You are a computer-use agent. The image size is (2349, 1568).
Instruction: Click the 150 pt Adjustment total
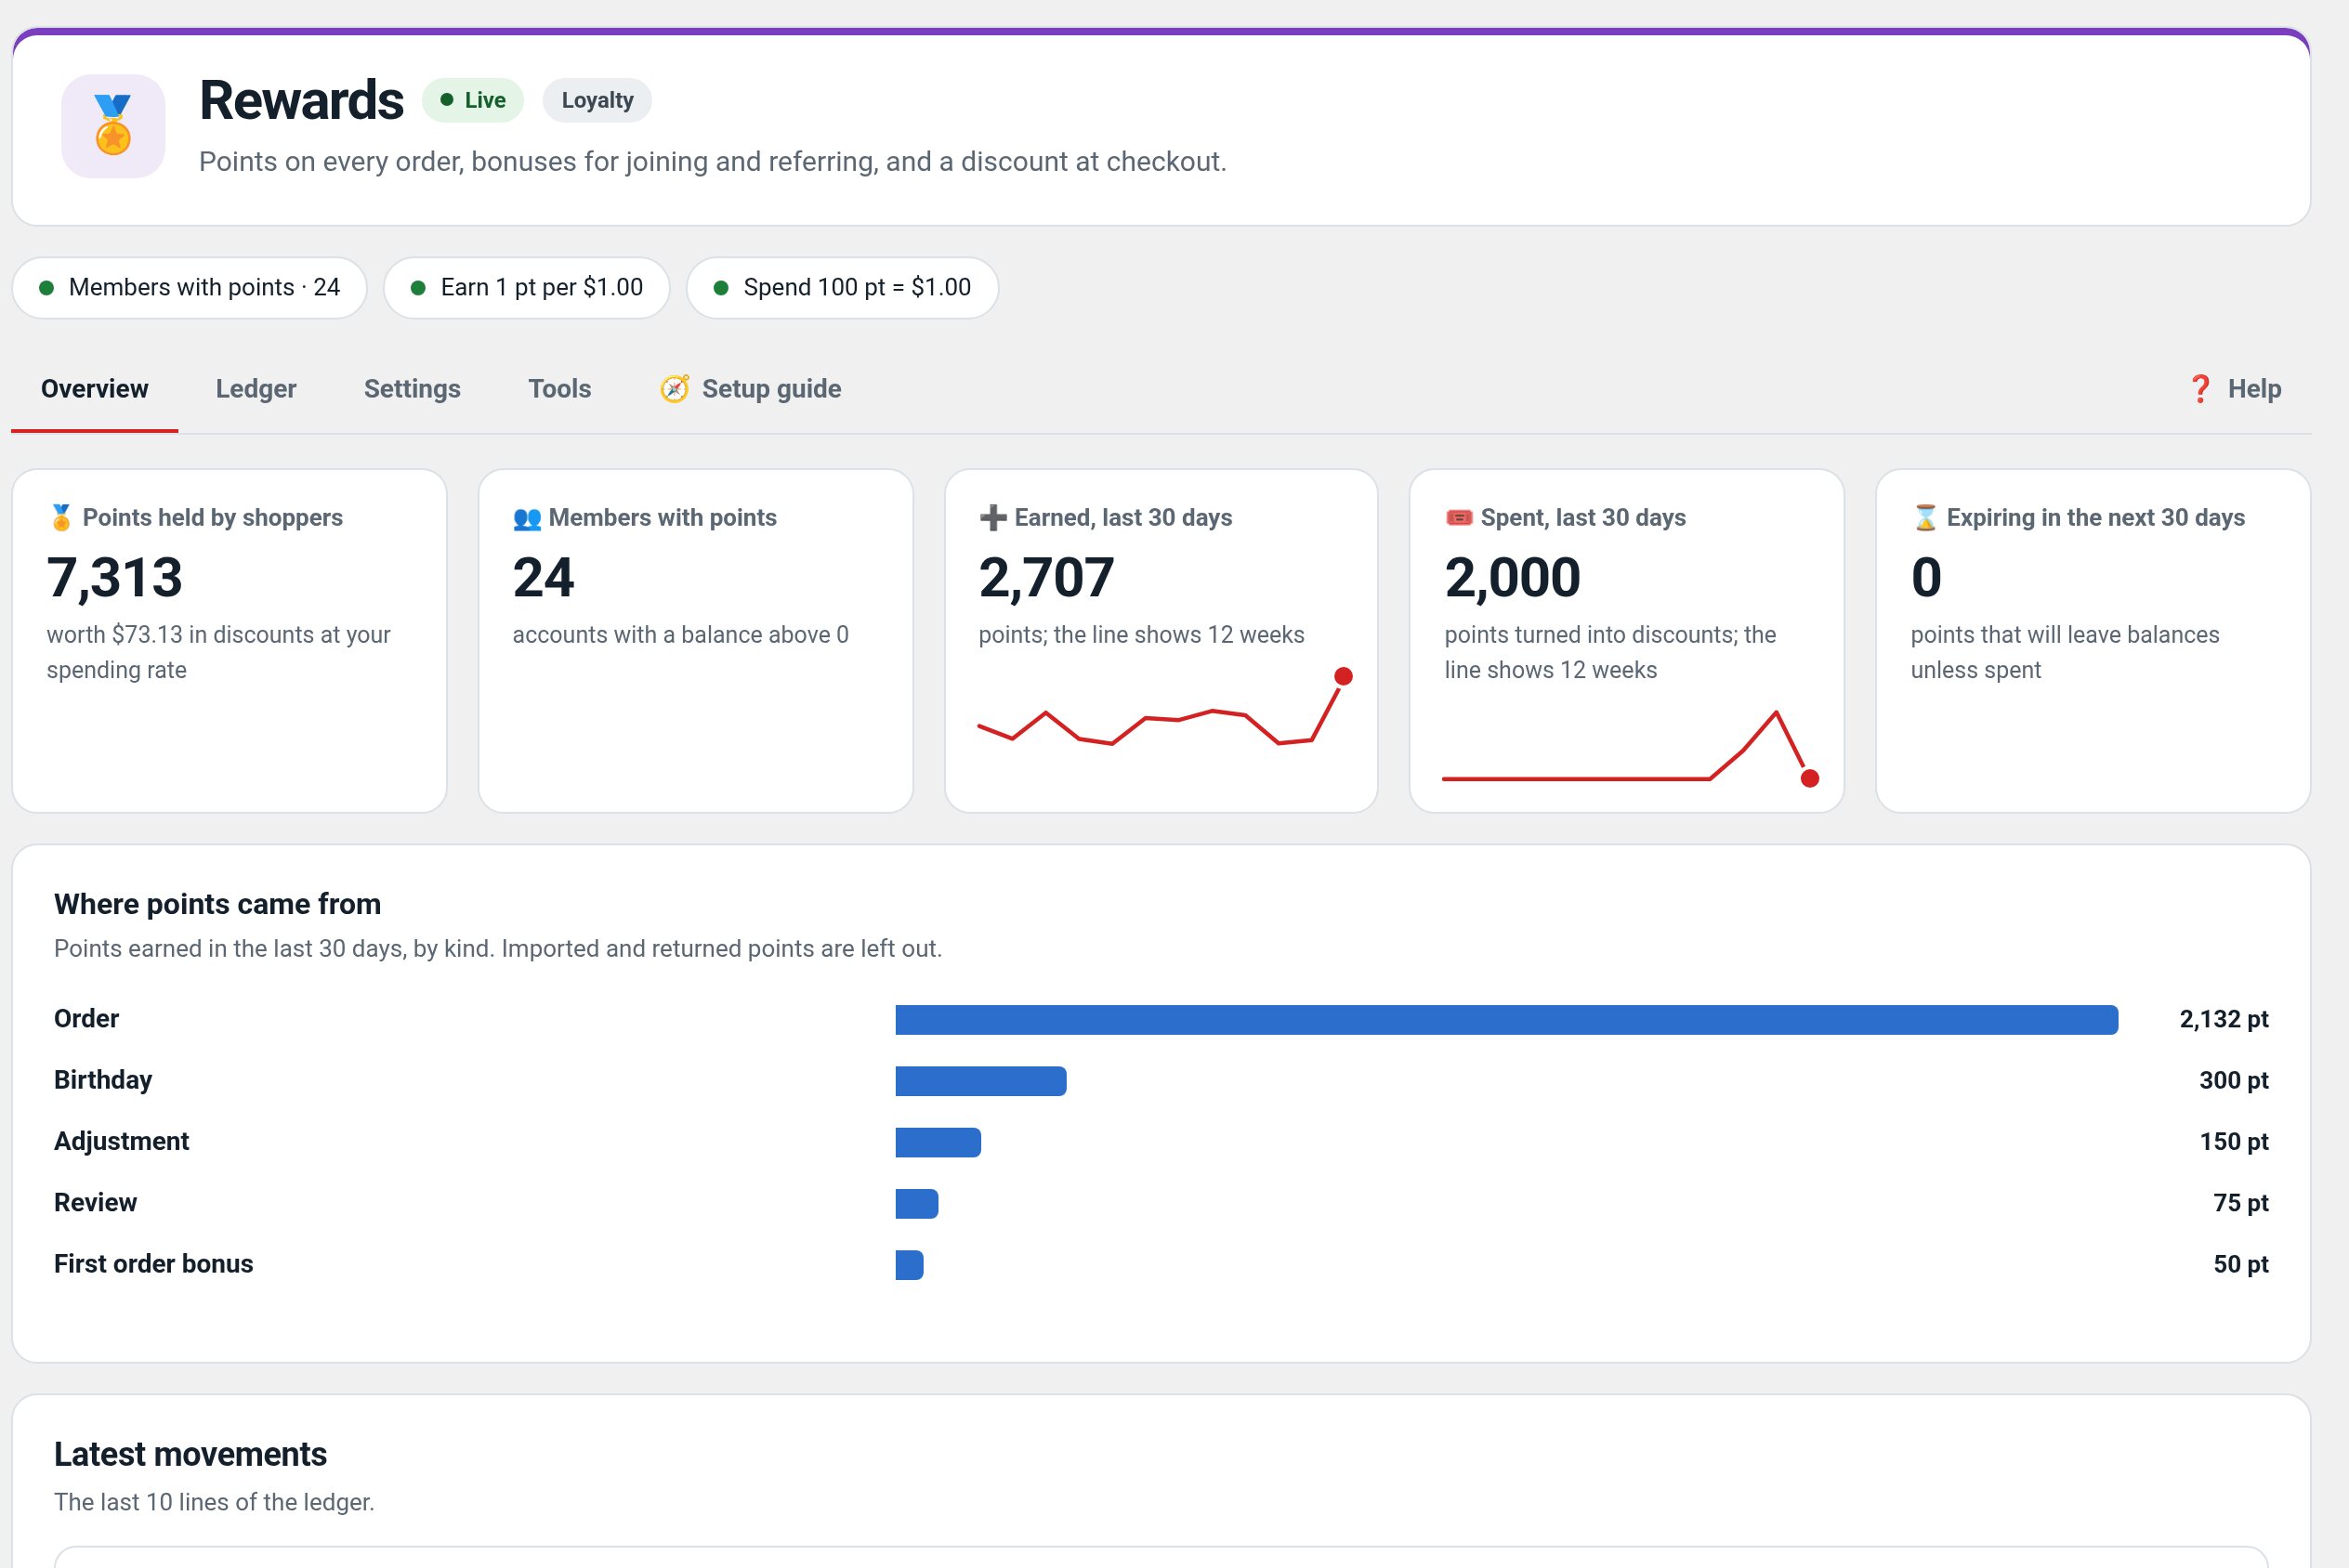click(x=2234, y=1141)
